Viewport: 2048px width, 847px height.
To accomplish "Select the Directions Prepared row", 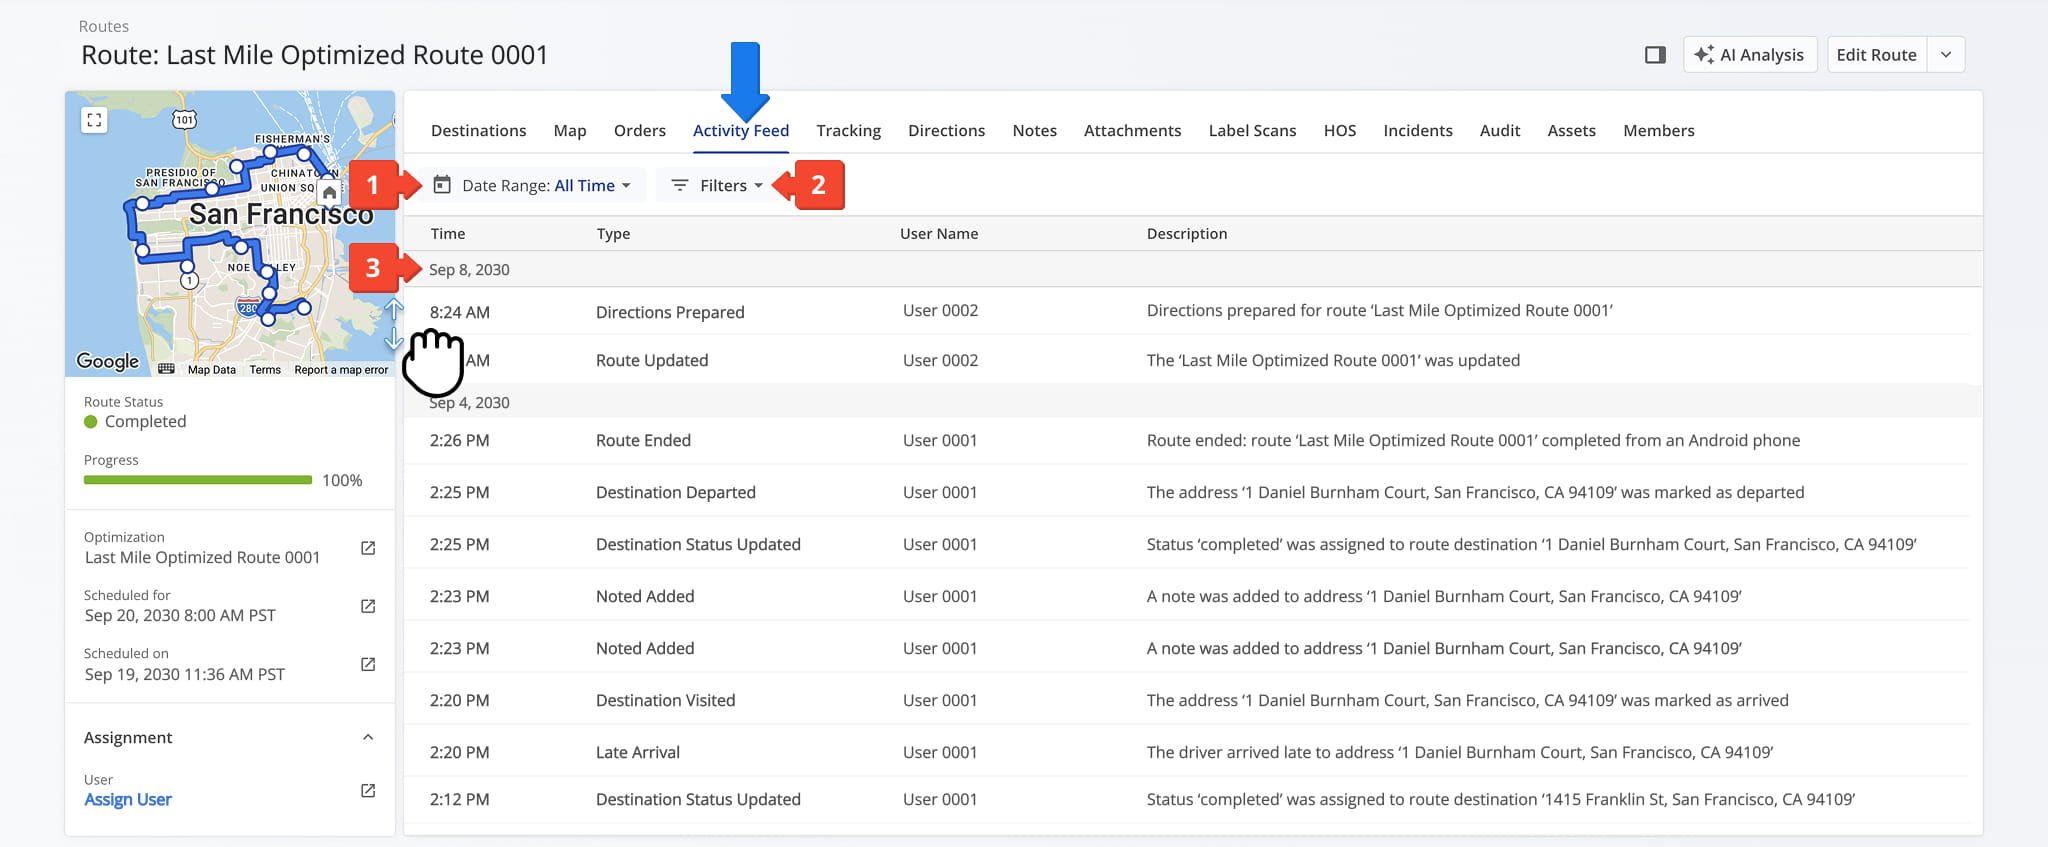I will (x=1193, y=311).
